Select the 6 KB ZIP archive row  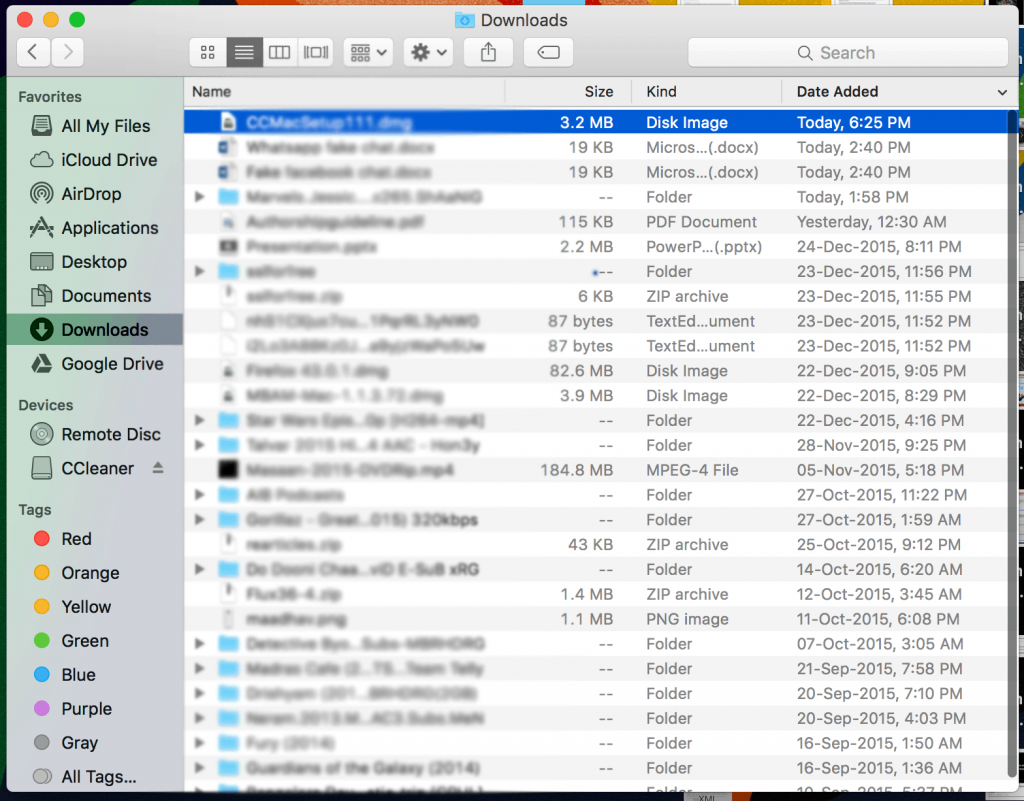[596, 296]
